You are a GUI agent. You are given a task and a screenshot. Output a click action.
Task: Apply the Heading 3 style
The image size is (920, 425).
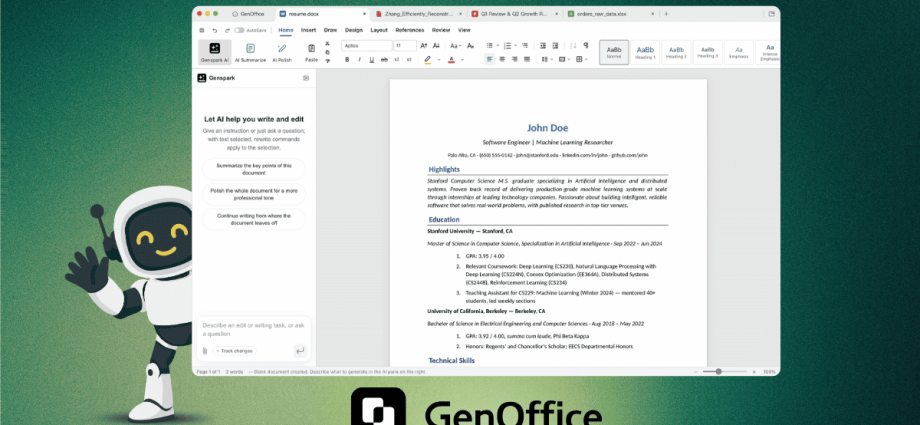(708, 52)
